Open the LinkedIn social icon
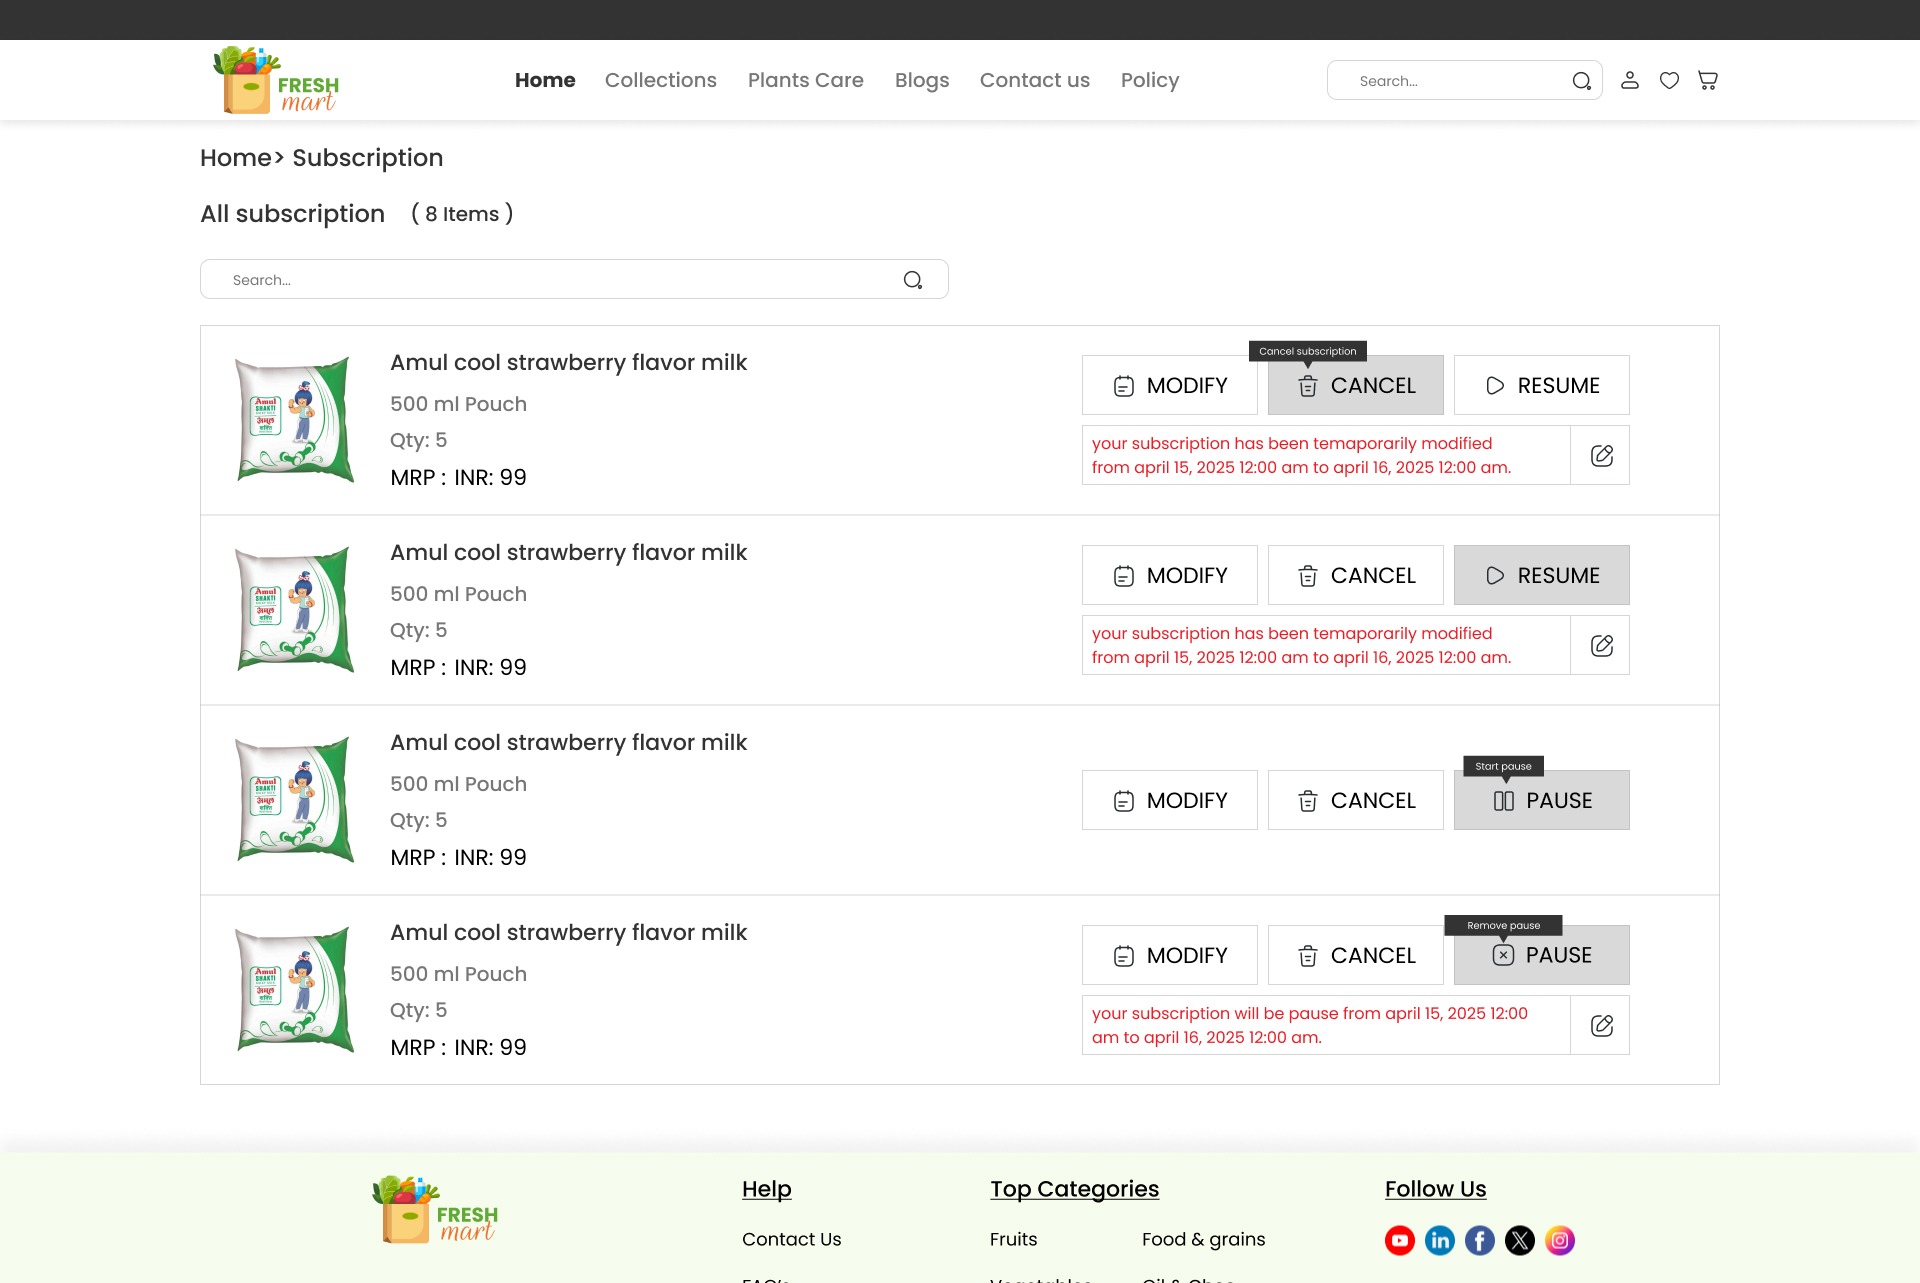 (1440, 1240)
